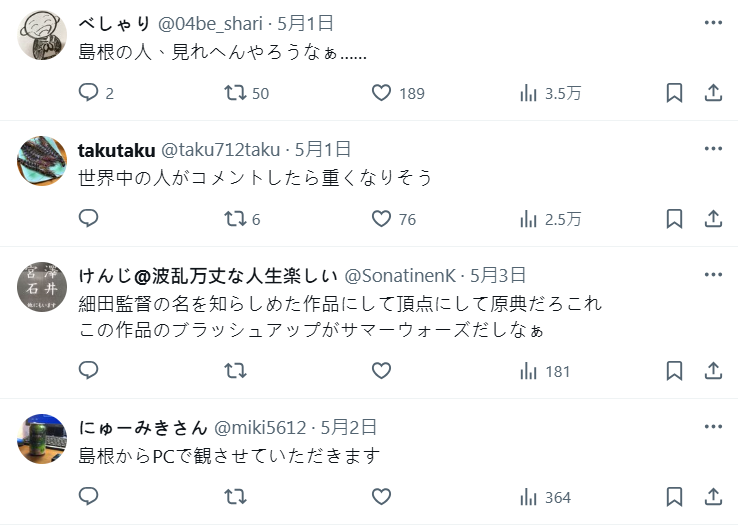The image size is (738, 531).
Task: Like takutaku's tweet with 76 likes
Action: pyautogui.click(x=381, y=219)
